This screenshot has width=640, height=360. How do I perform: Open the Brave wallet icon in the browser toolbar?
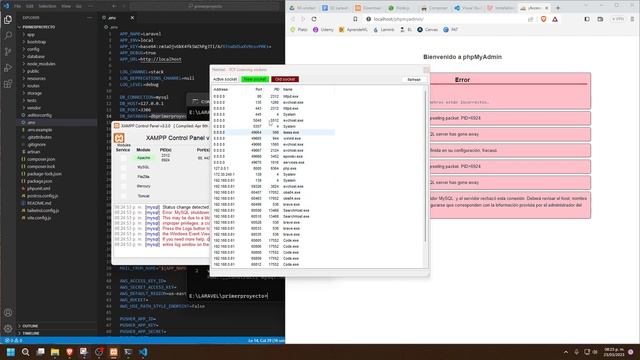[x=600, y=19]
